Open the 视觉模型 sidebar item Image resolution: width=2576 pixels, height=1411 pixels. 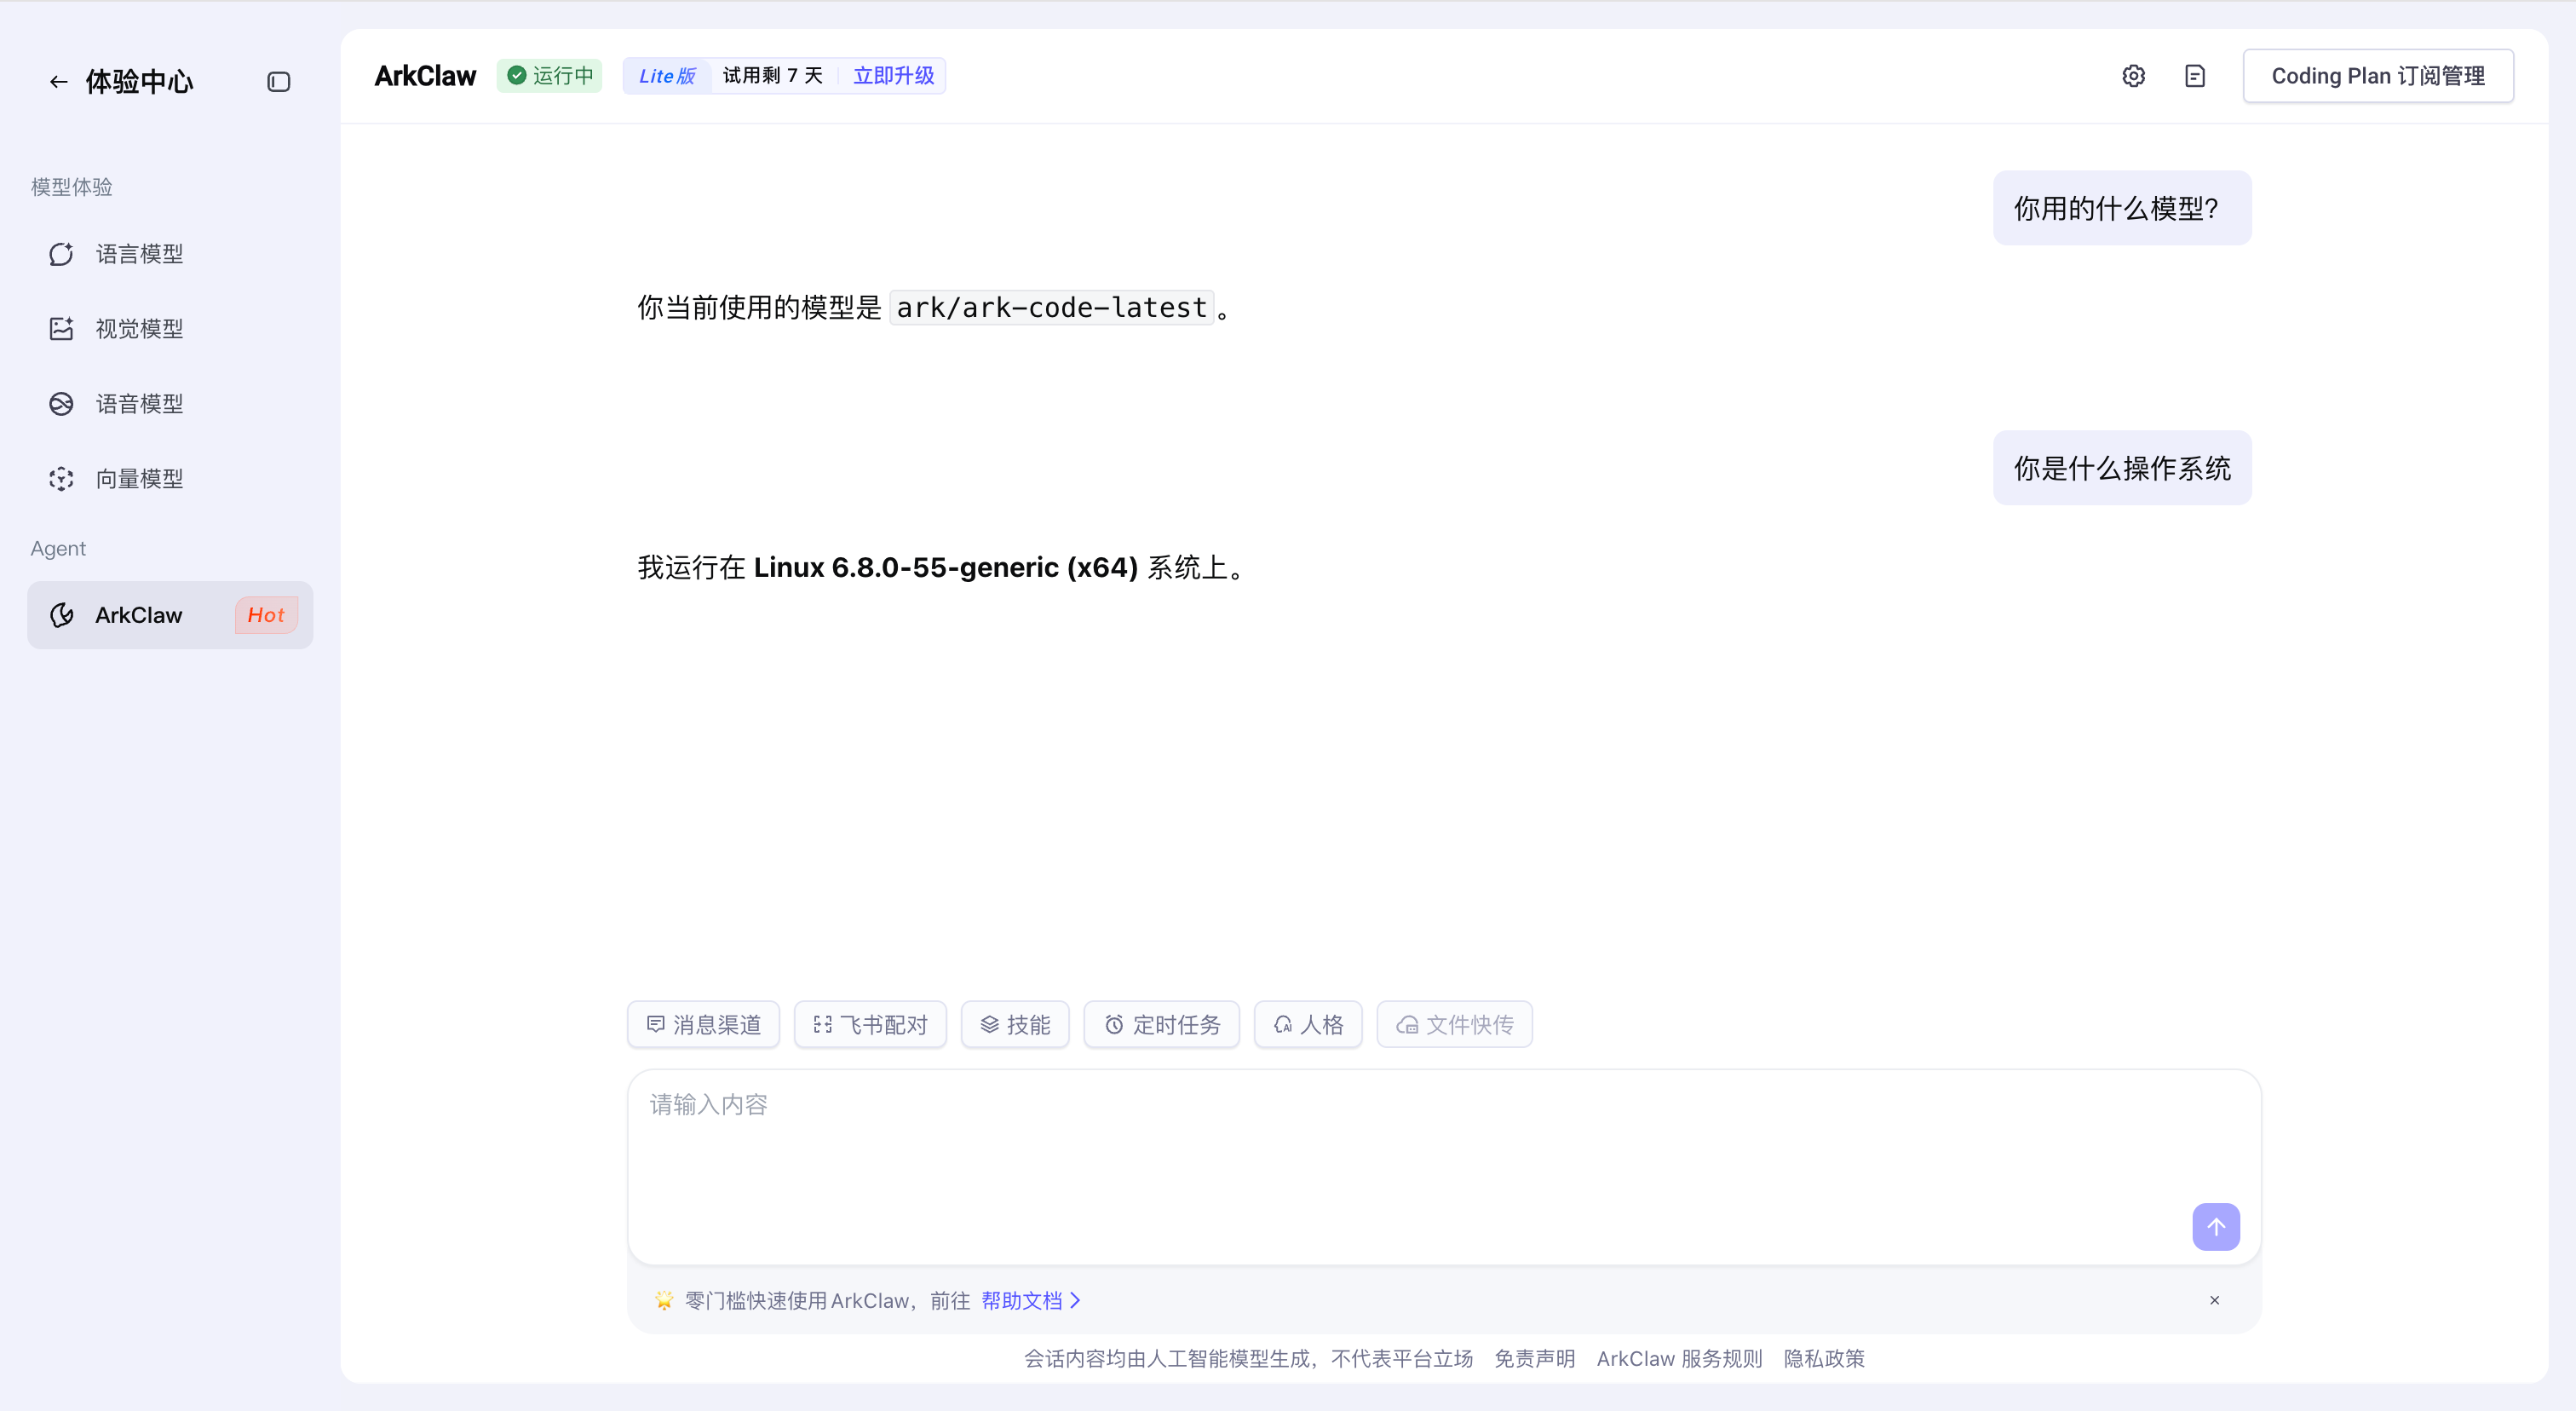coord(138,329)
